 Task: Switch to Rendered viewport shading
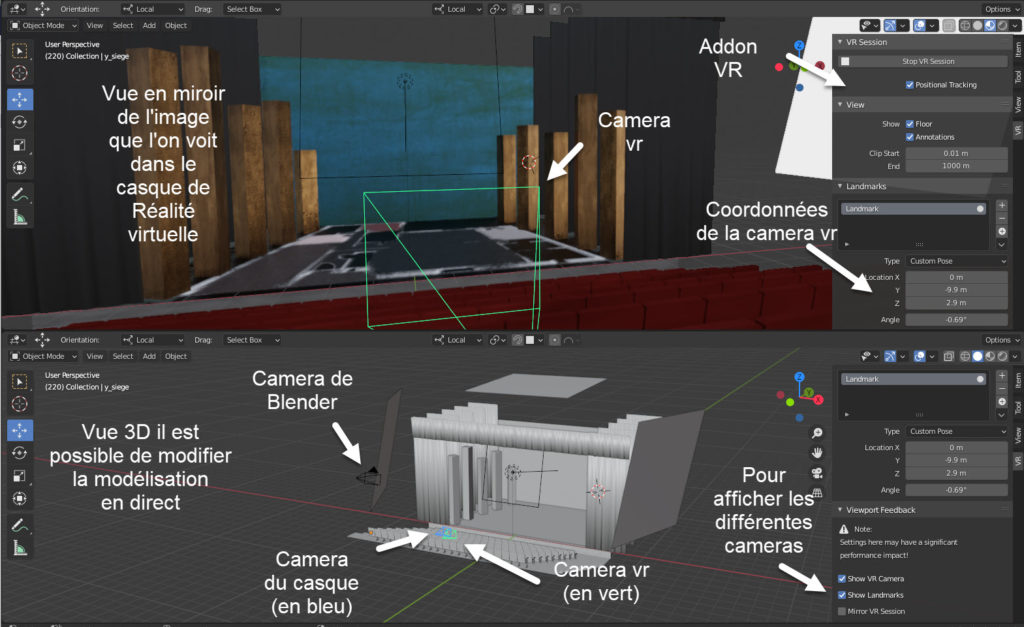[x=1001, y=25]
